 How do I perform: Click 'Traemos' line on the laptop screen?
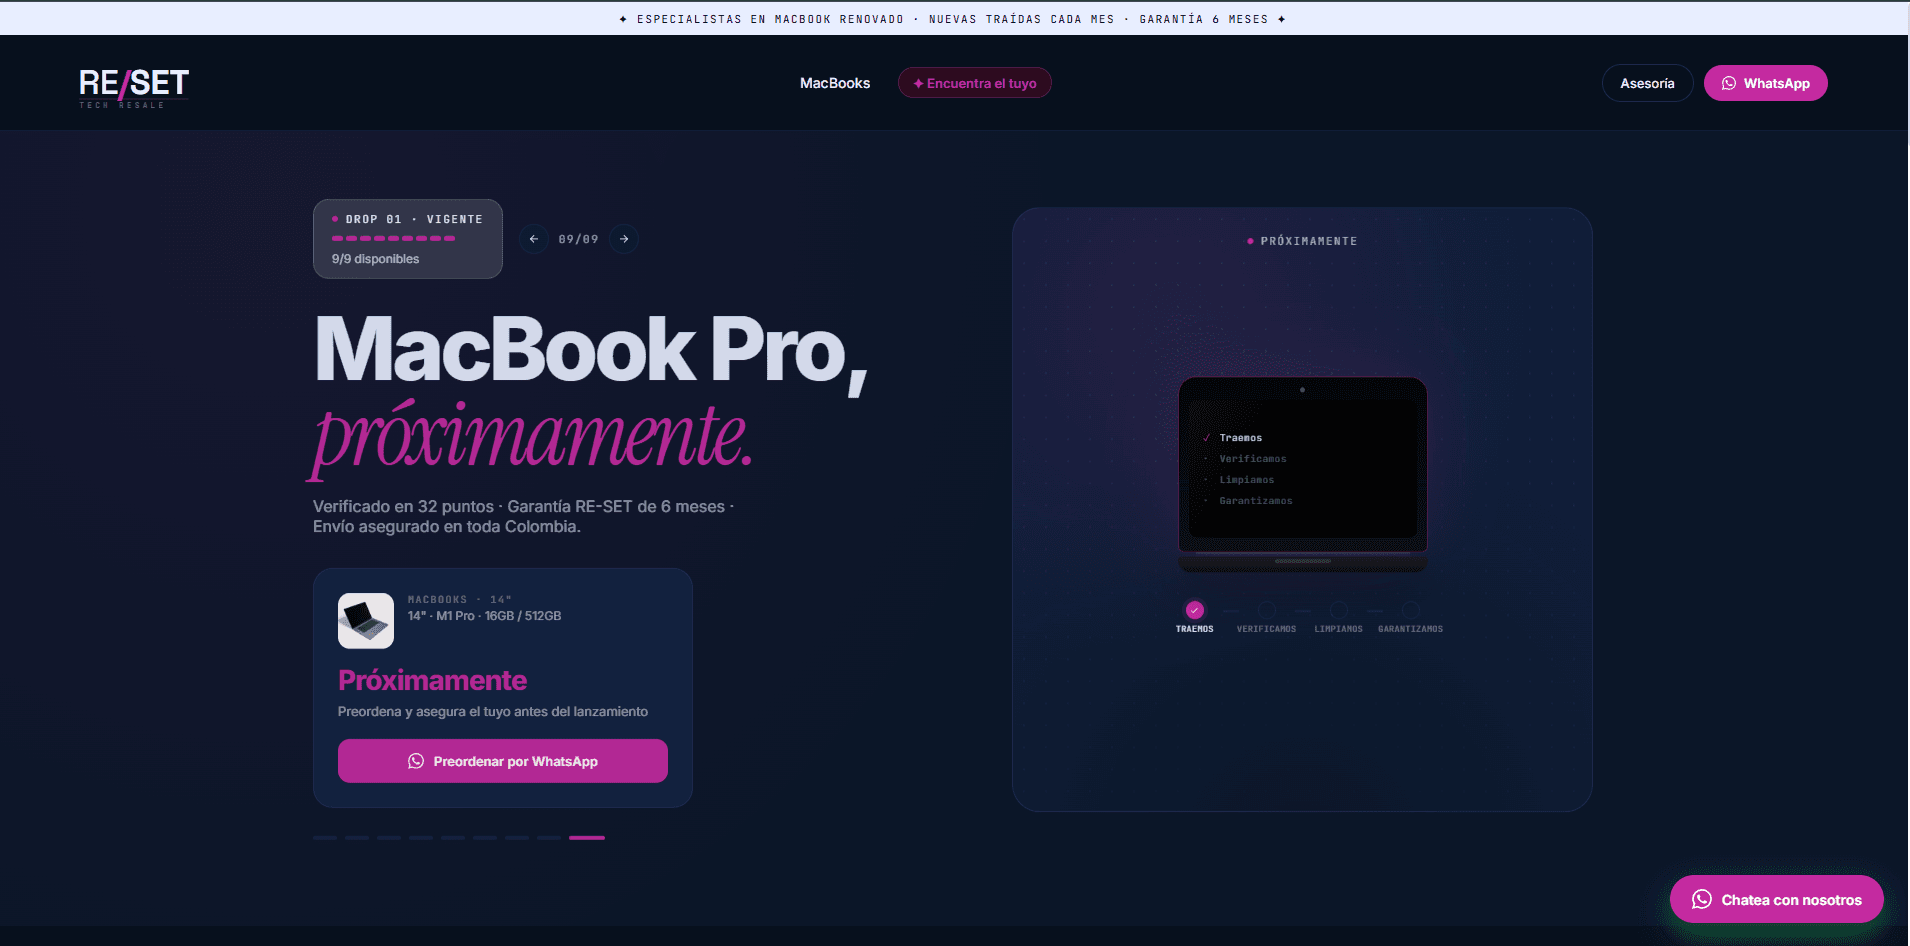(1241, 438)
